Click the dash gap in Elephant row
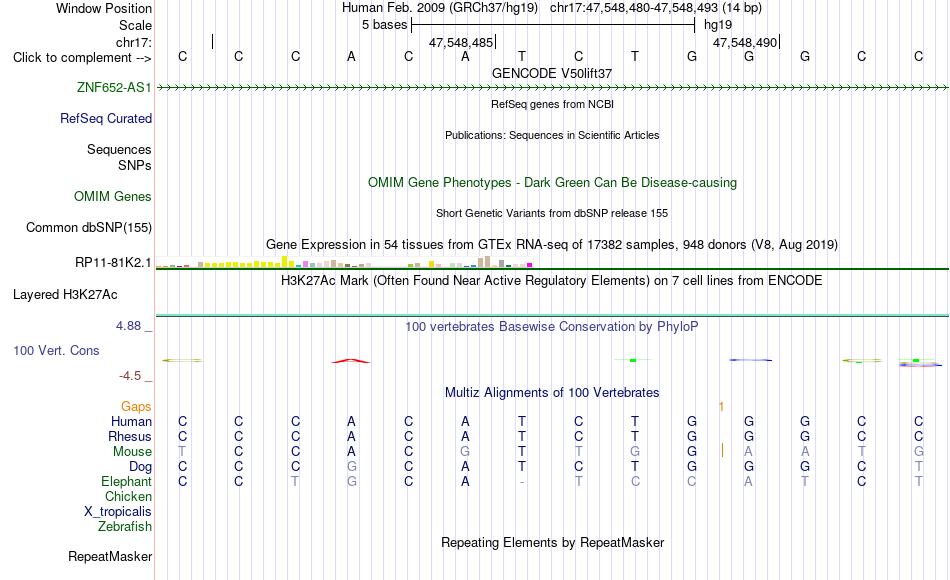 [x=522, y=482]
